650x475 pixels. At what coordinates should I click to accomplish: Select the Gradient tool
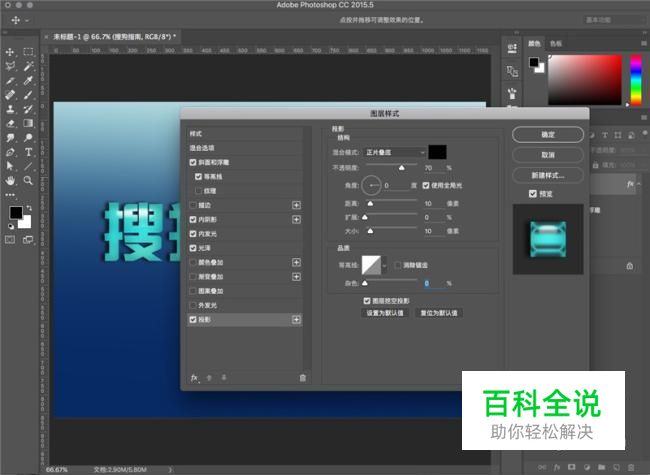tap(28, 124)
